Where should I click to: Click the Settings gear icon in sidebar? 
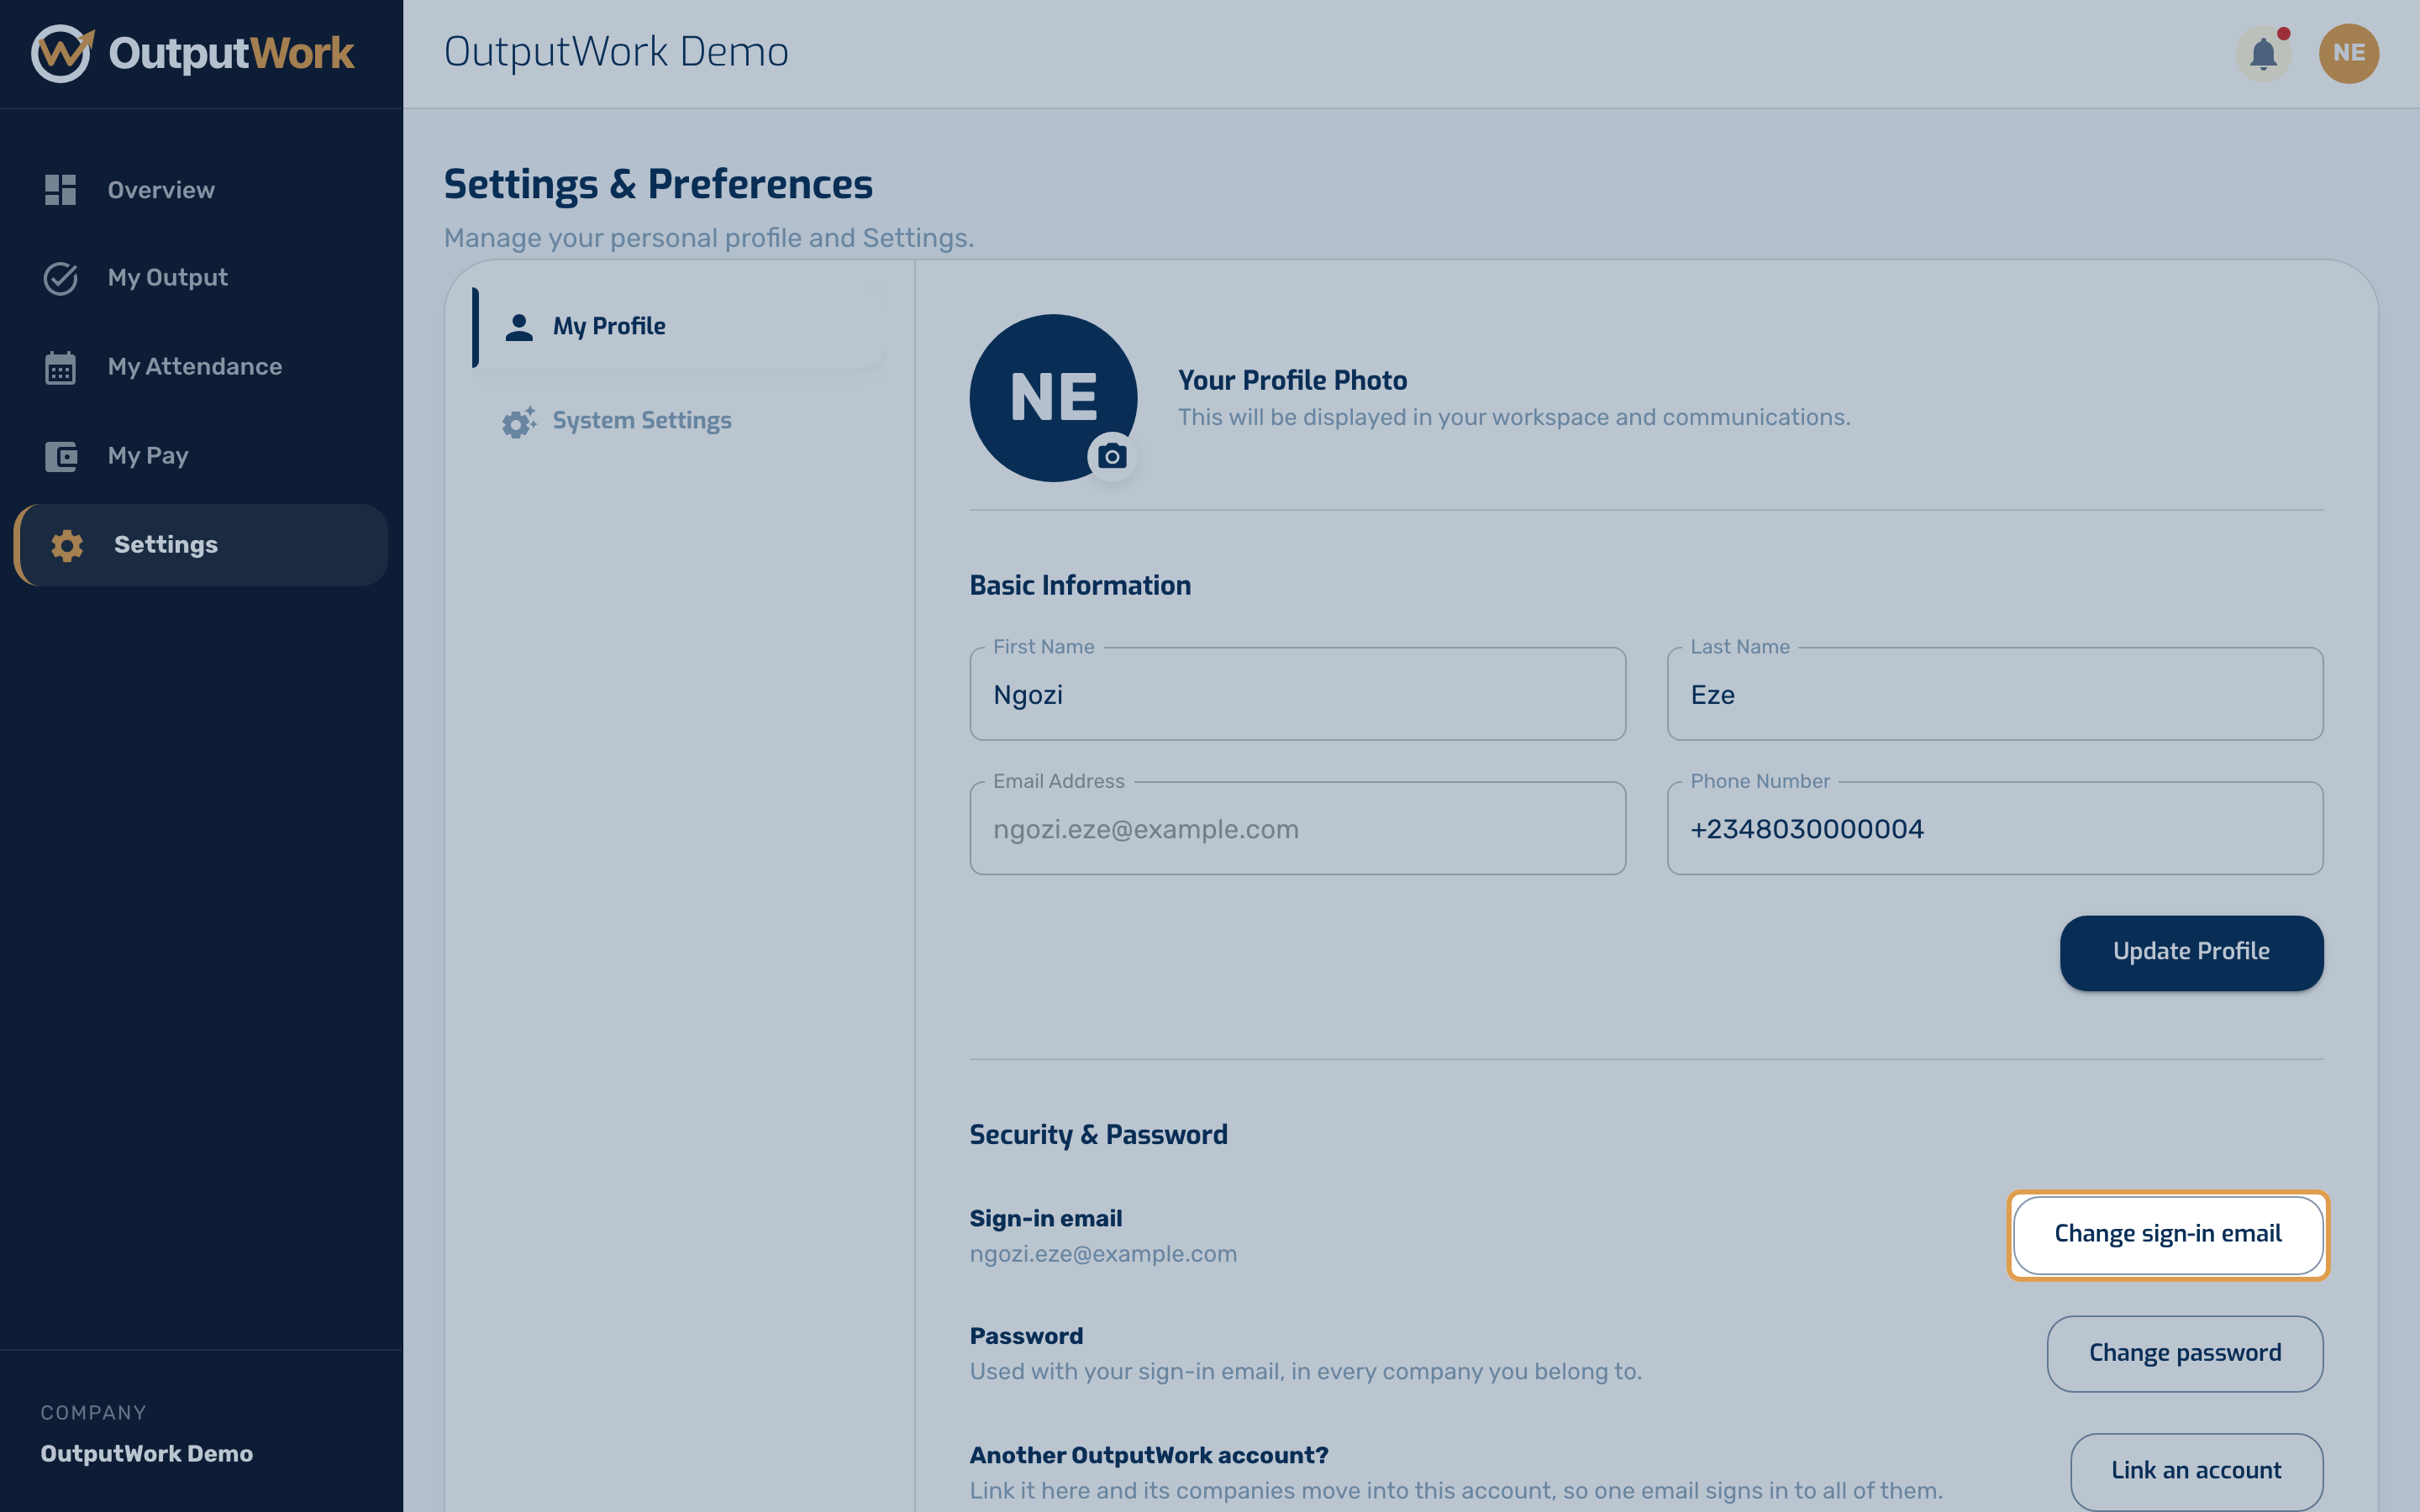coord(67,545)
